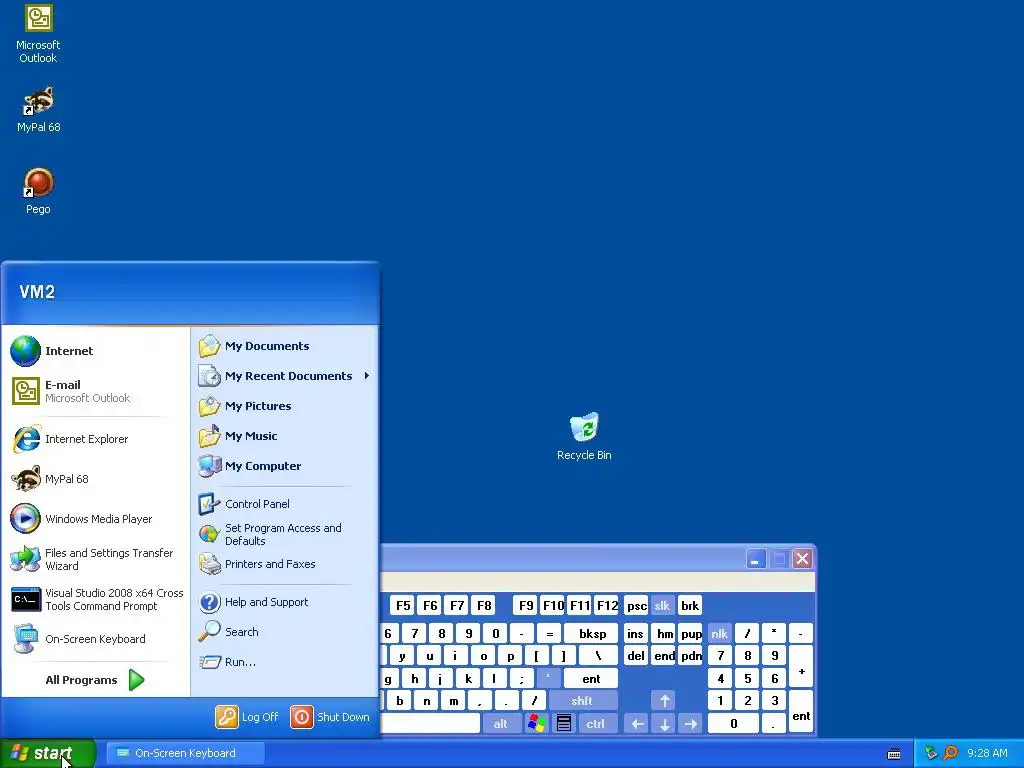Viewport: 1024px width, 768px height.
Task: Open the Run dialog
Action: pos(284,662)
